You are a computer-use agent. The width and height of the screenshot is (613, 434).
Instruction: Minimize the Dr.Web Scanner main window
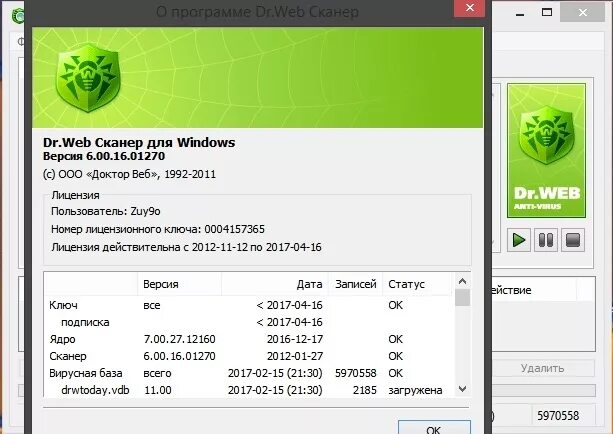click(x=520, y=13)
